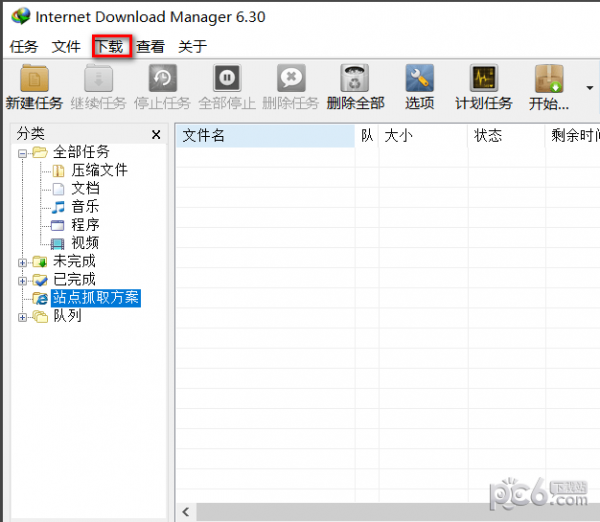Image resolution: width=600 pixels, height=522 pixels.
Task: Click the horizontal scrollbar left arrow
Action: point(186,512)
